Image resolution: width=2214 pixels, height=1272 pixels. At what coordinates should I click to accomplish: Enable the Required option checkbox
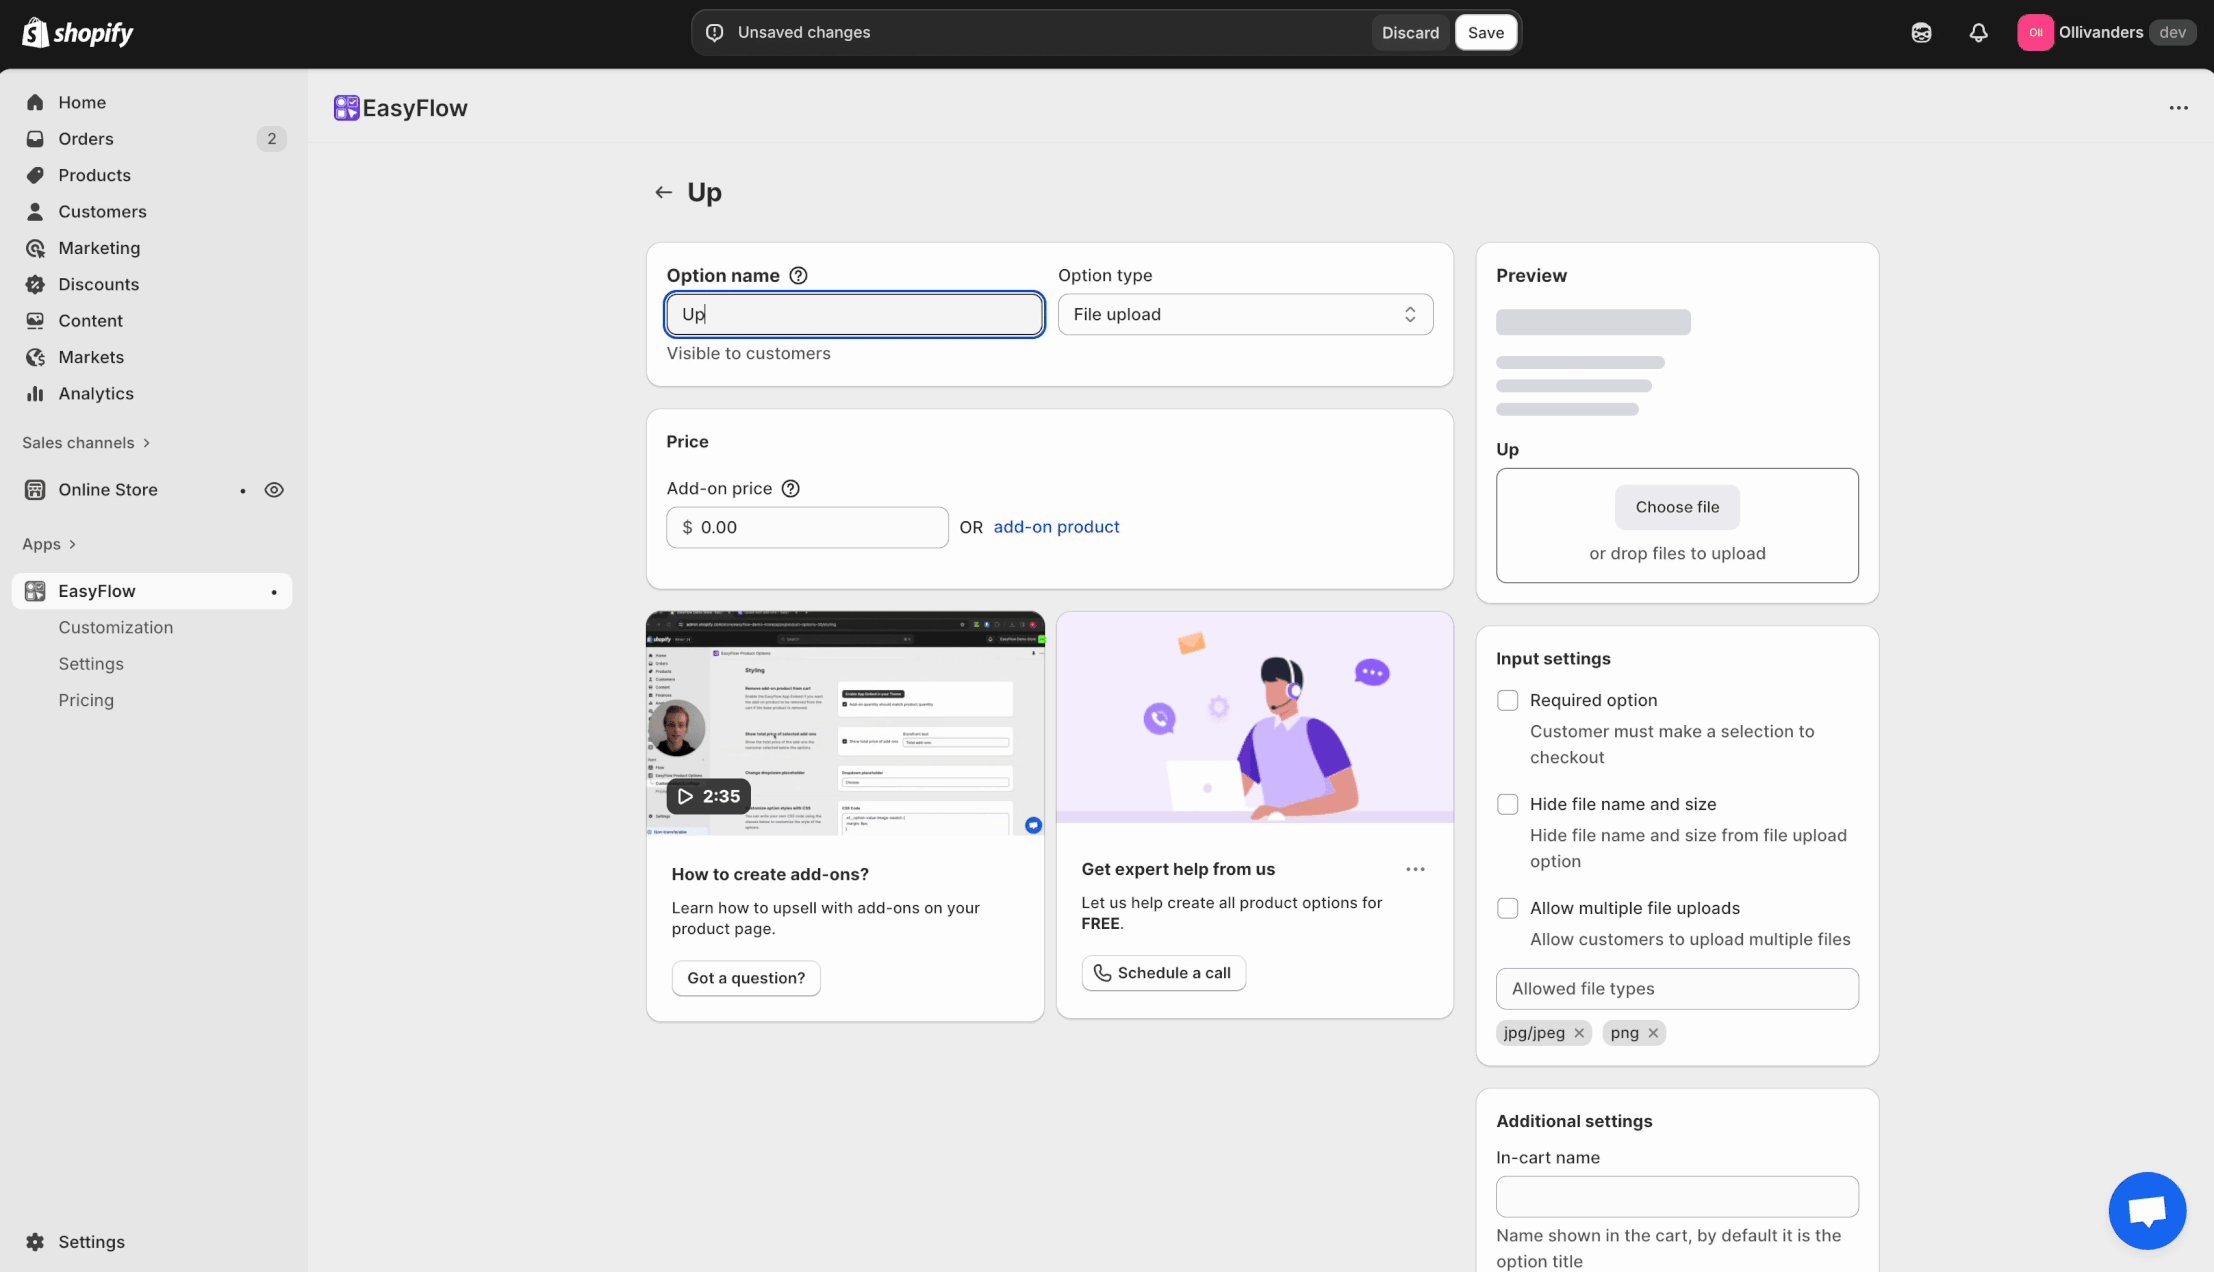pos(1507,700)
